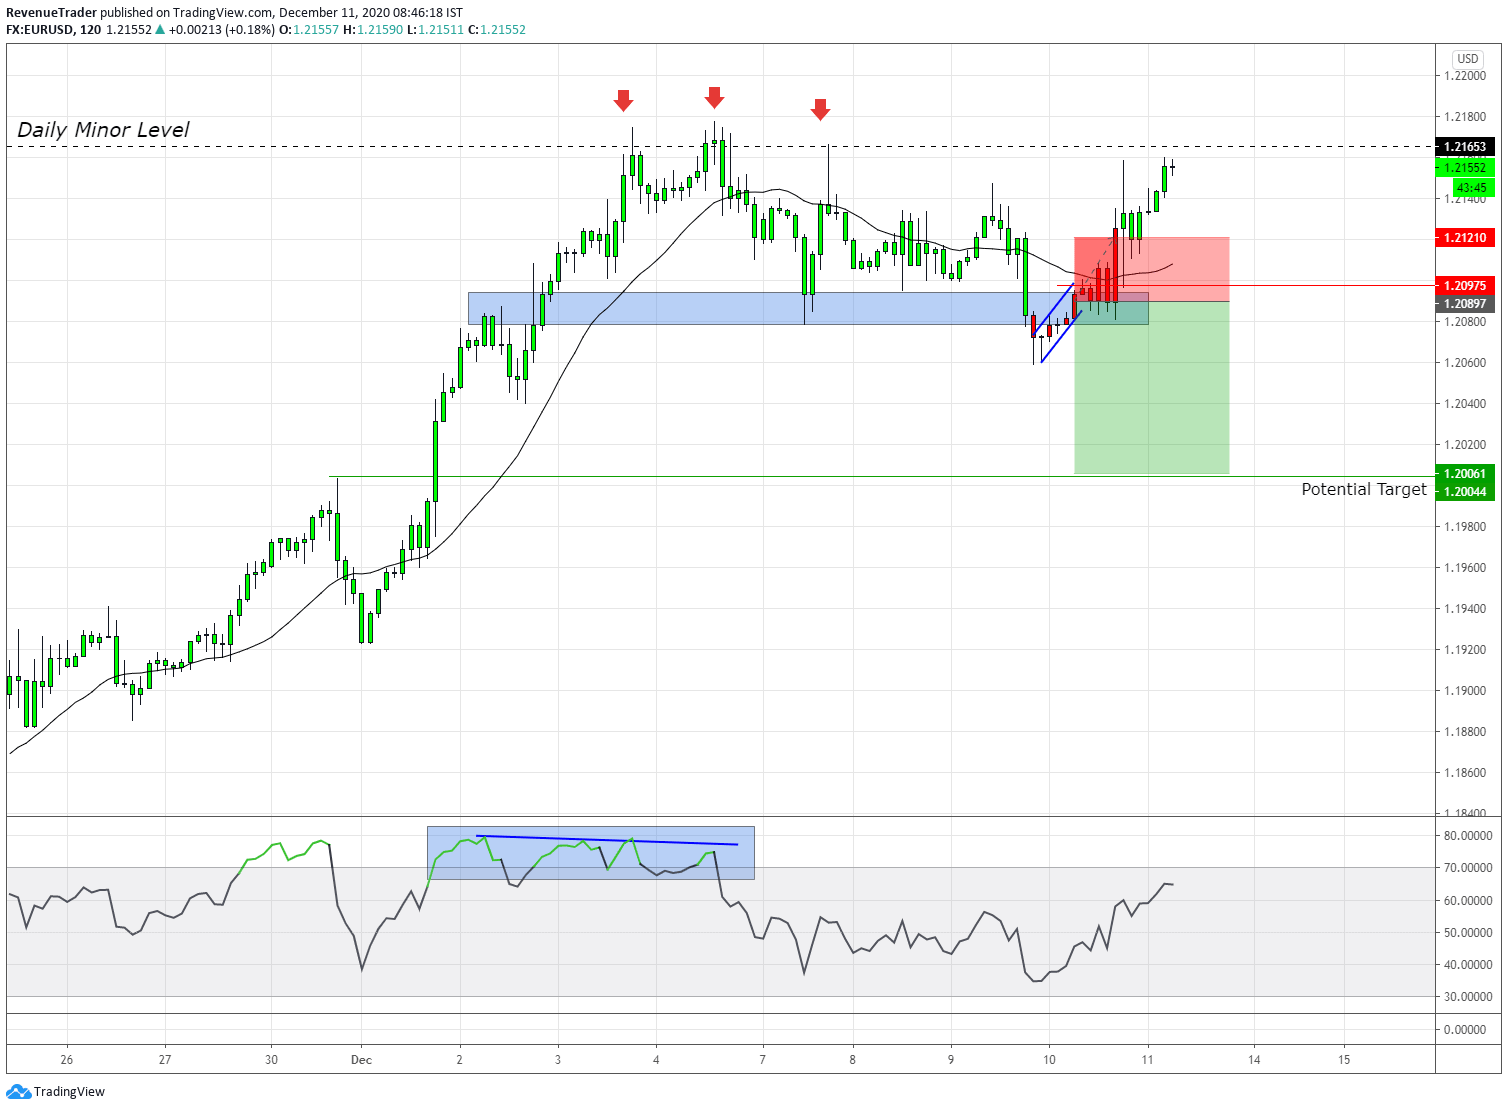1508x1110 pixels.
Task: Click the 1.19400 price axis tick
Action: coord(1465,609)
